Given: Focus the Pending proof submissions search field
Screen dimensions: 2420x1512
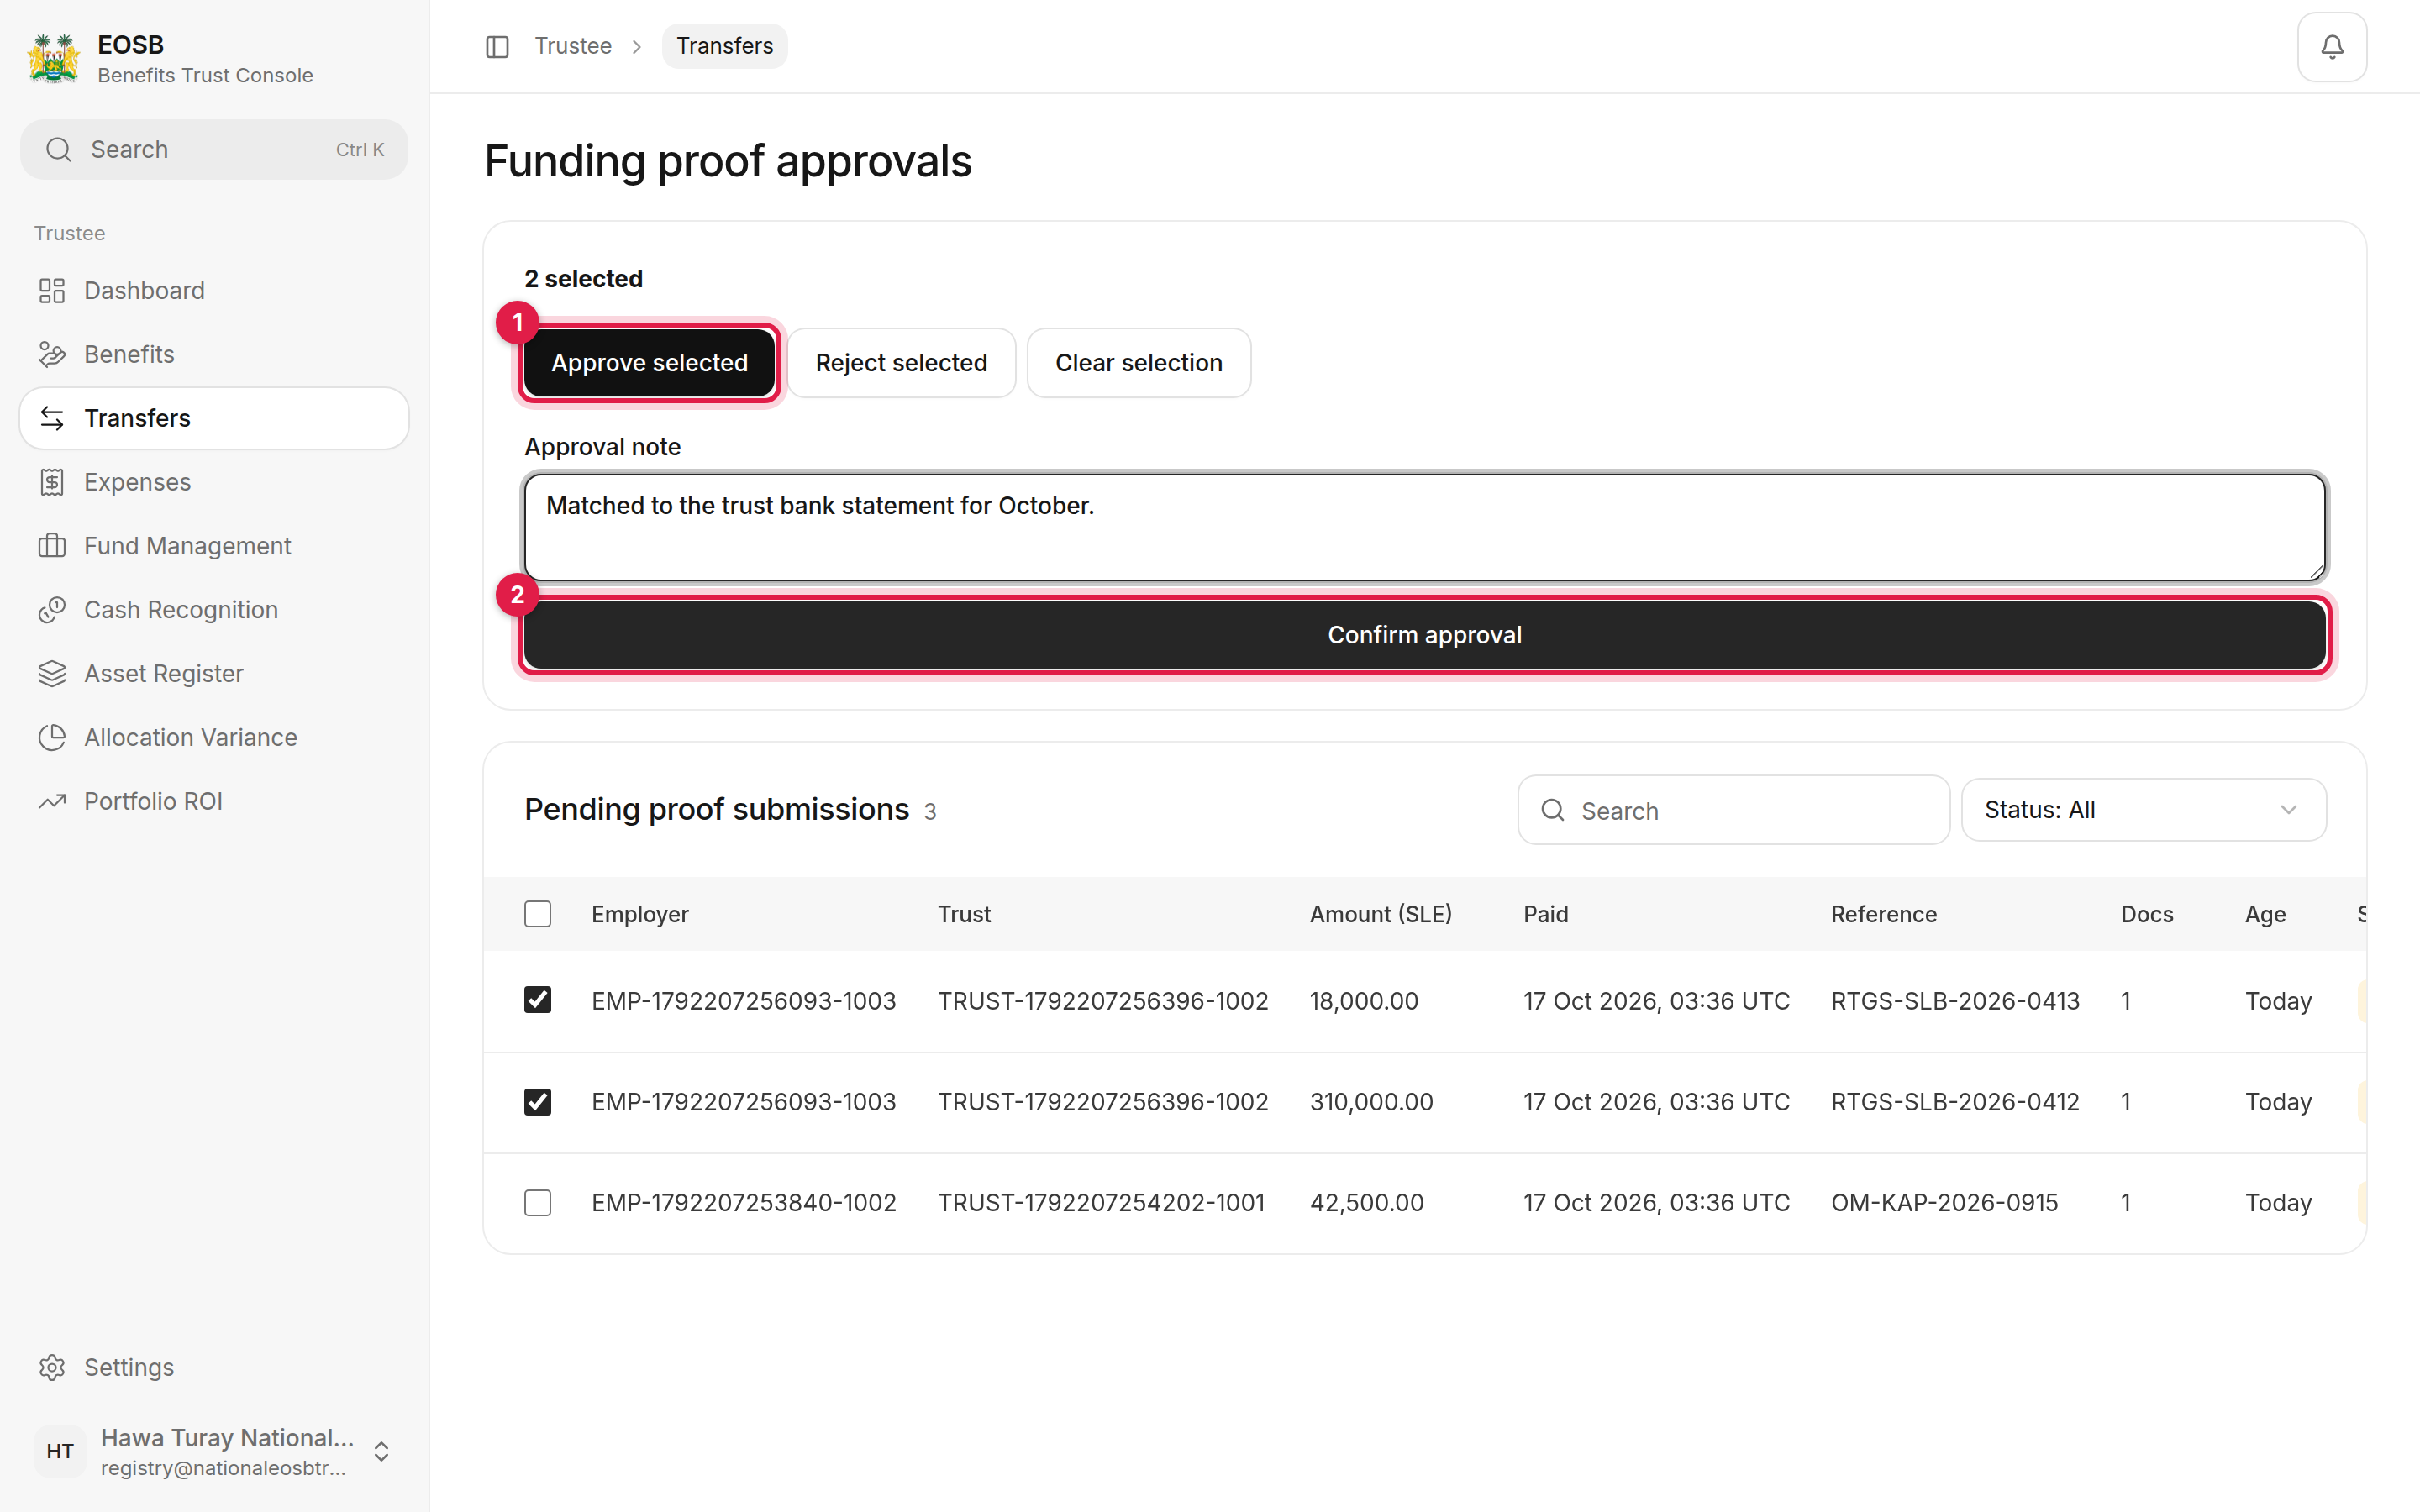Looking at the screenshot, I should [x=1733, y=810].
